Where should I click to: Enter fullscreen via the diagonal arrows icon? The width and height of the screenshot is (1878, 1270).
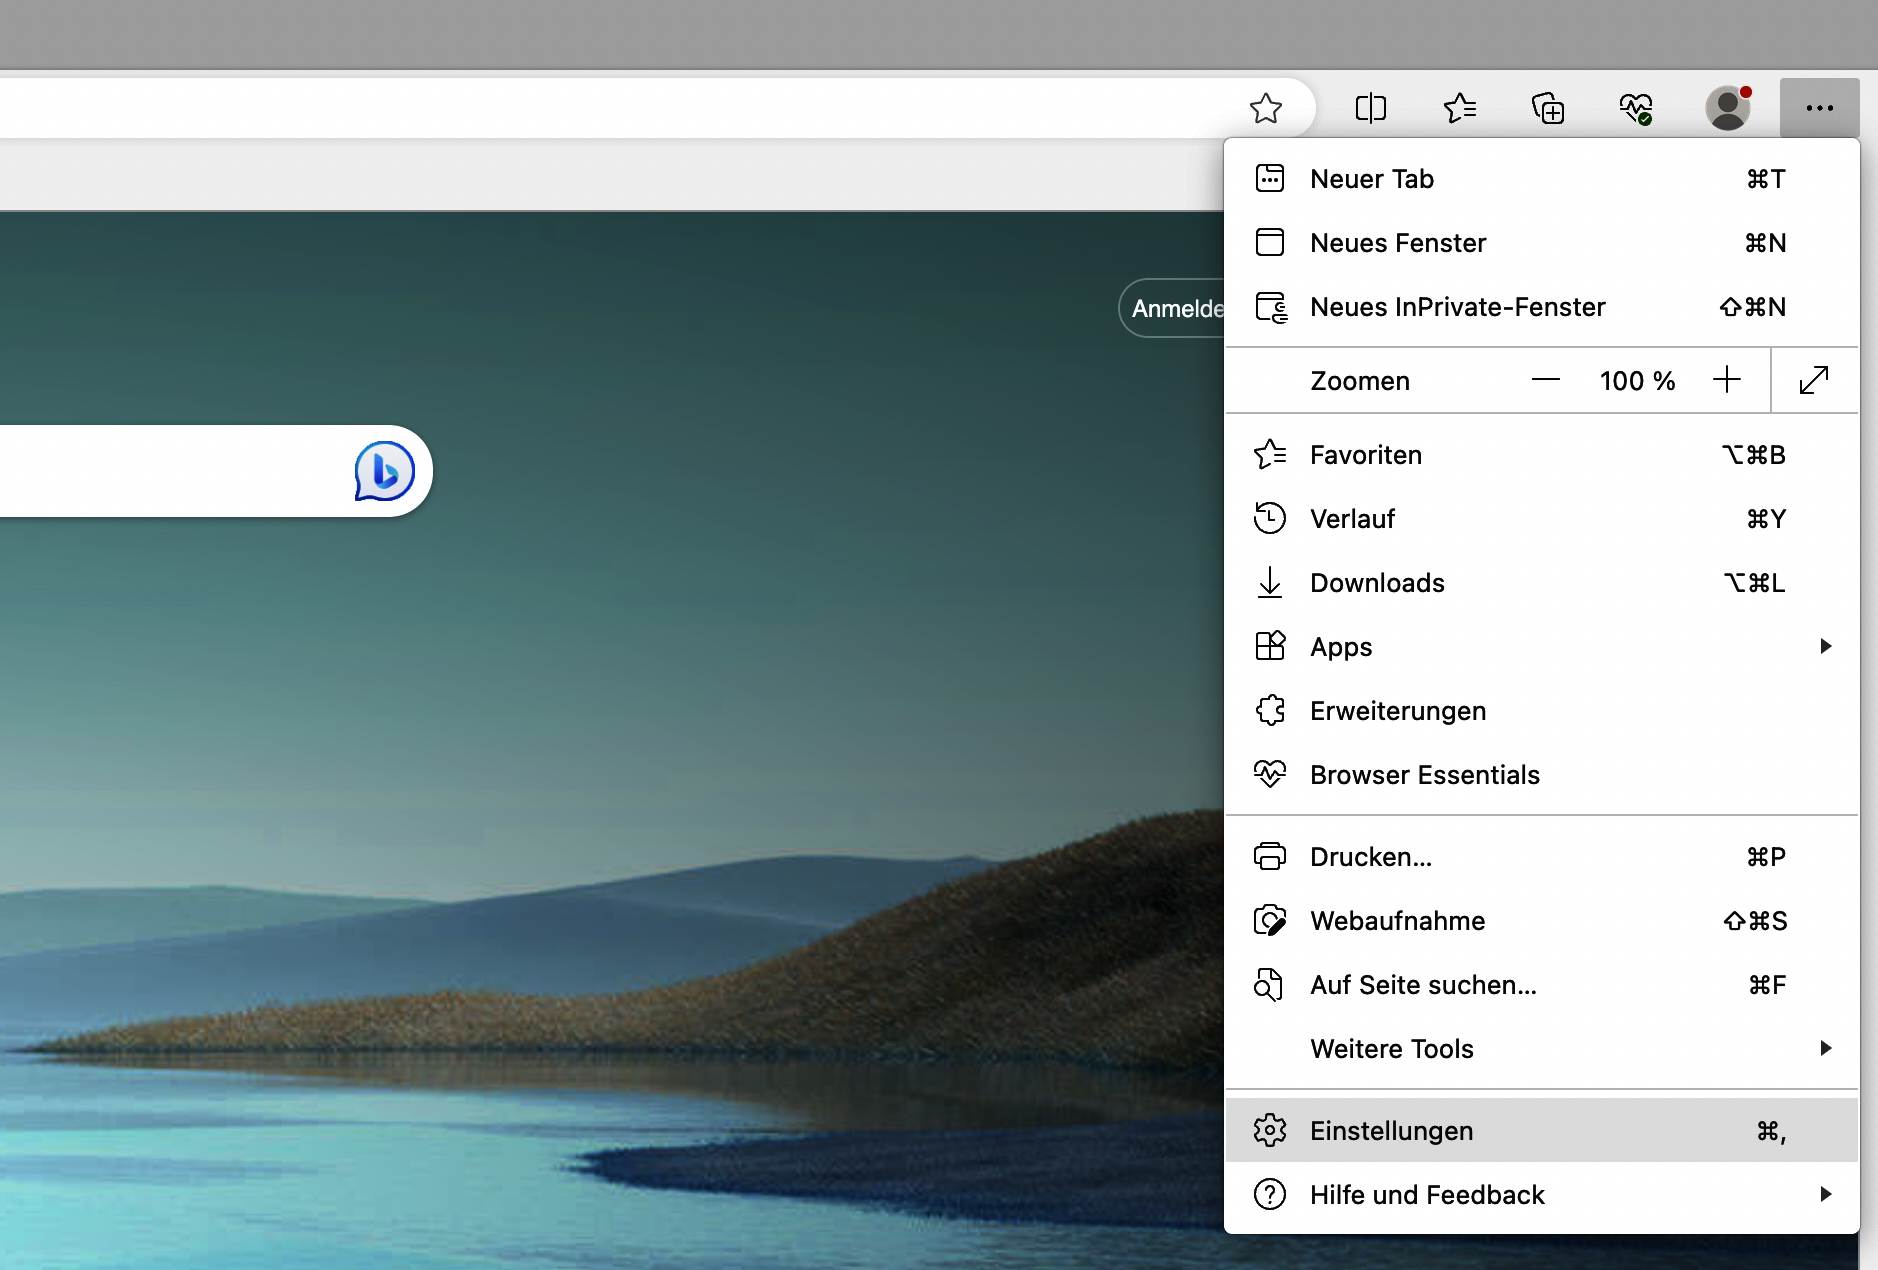tap(1814, 380)
